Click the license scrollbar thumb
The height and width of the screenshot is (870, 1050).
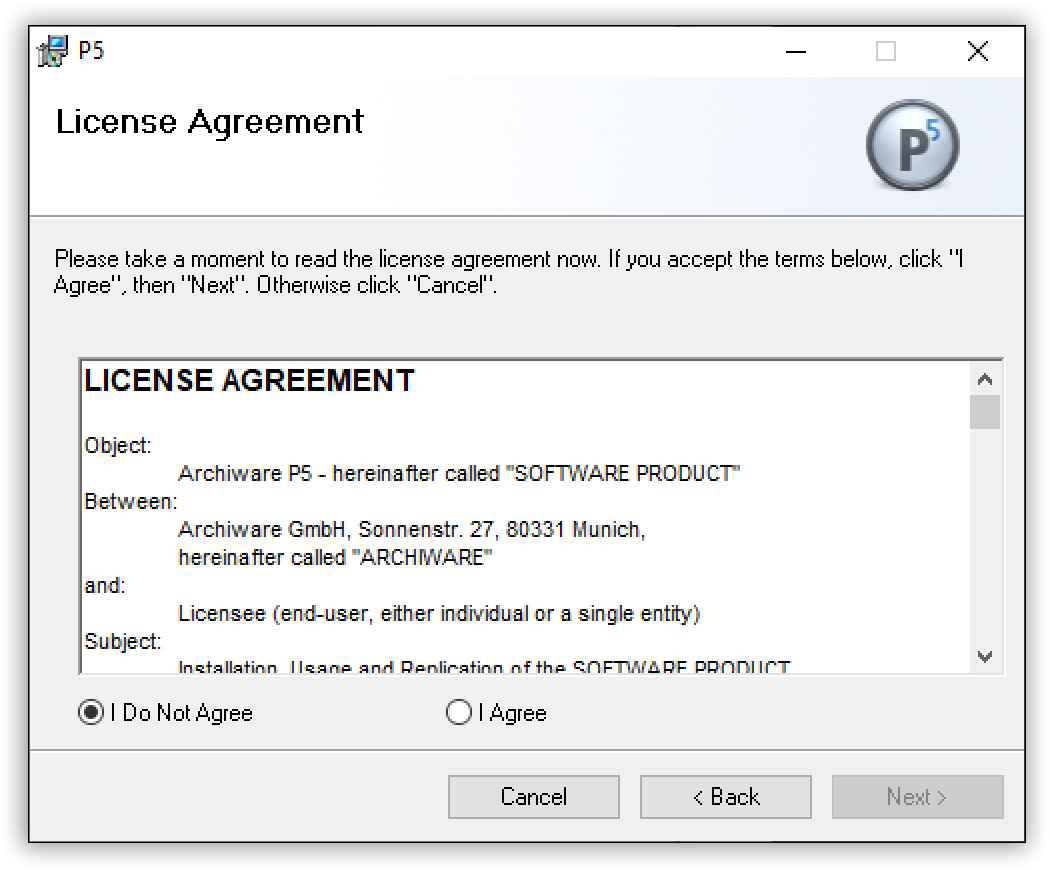coord(985,412)
